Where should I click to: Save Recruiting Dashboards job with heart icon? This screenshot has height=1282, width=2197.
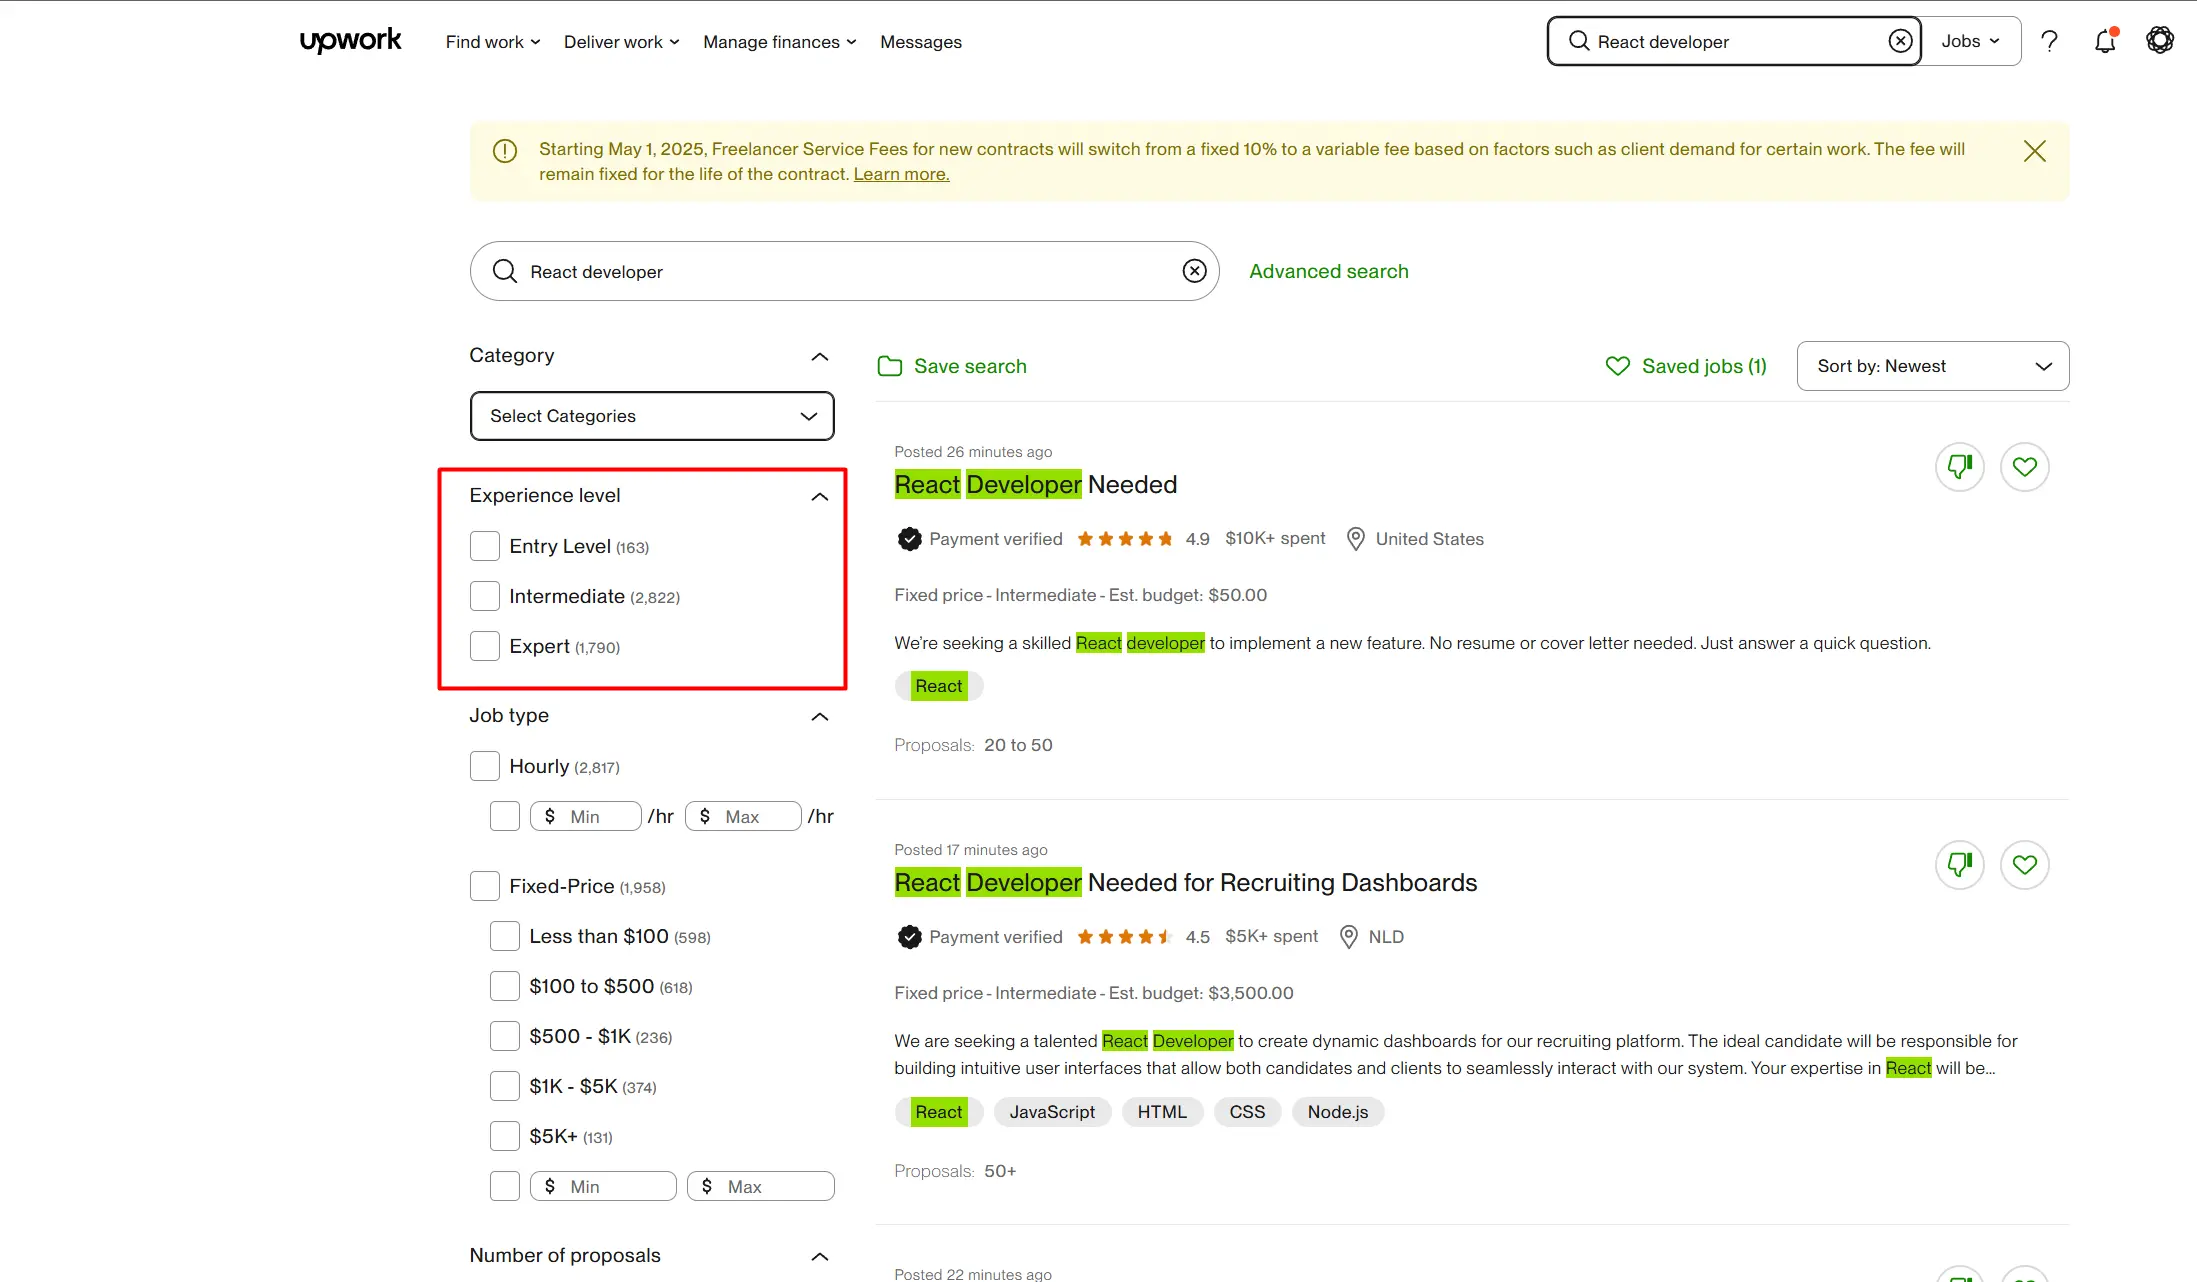[x=2024, y=865]
